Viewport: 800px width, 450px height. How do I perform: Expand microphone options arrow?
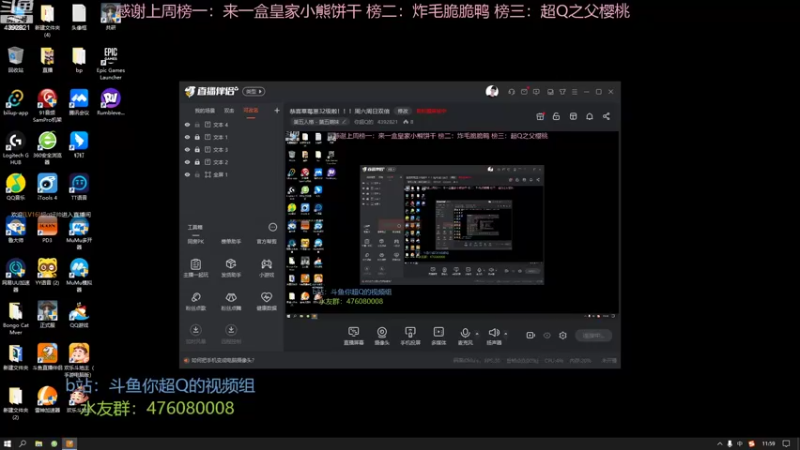(x=477, y=334)
